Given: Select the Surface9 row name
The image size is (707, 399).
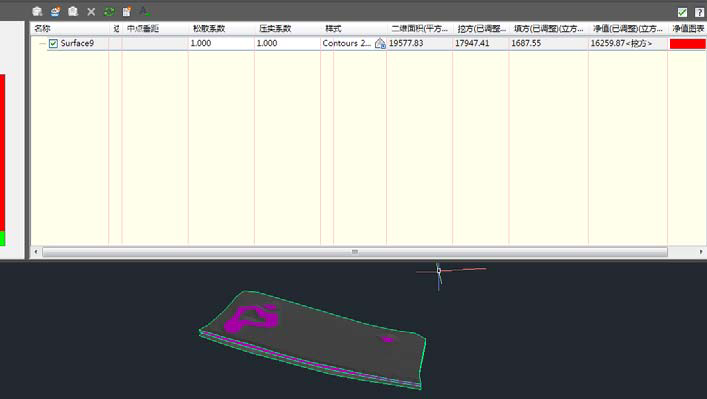Looking at the screenshot, I should pyautogui.click(x=77, y=43).
